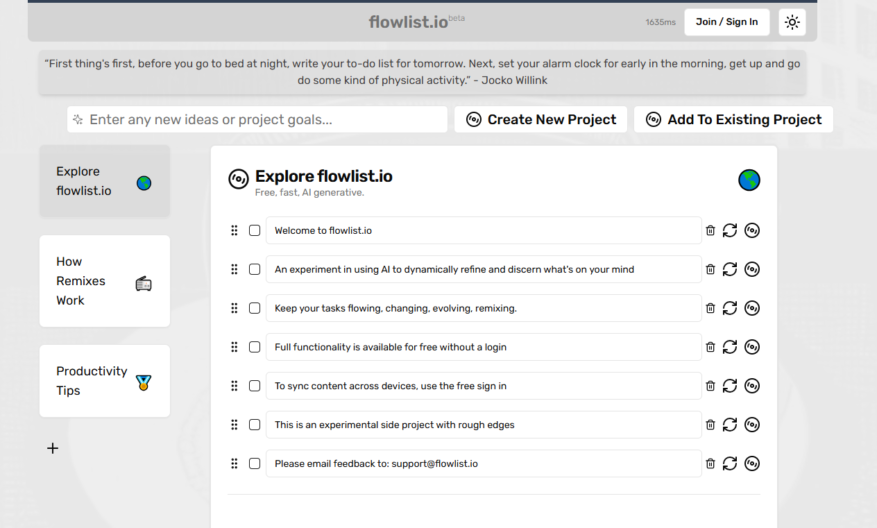Image resolution: width=877 pixels, height=528 pixels.
Task: Click the globe emoji in project header
Action: point(749,180)
